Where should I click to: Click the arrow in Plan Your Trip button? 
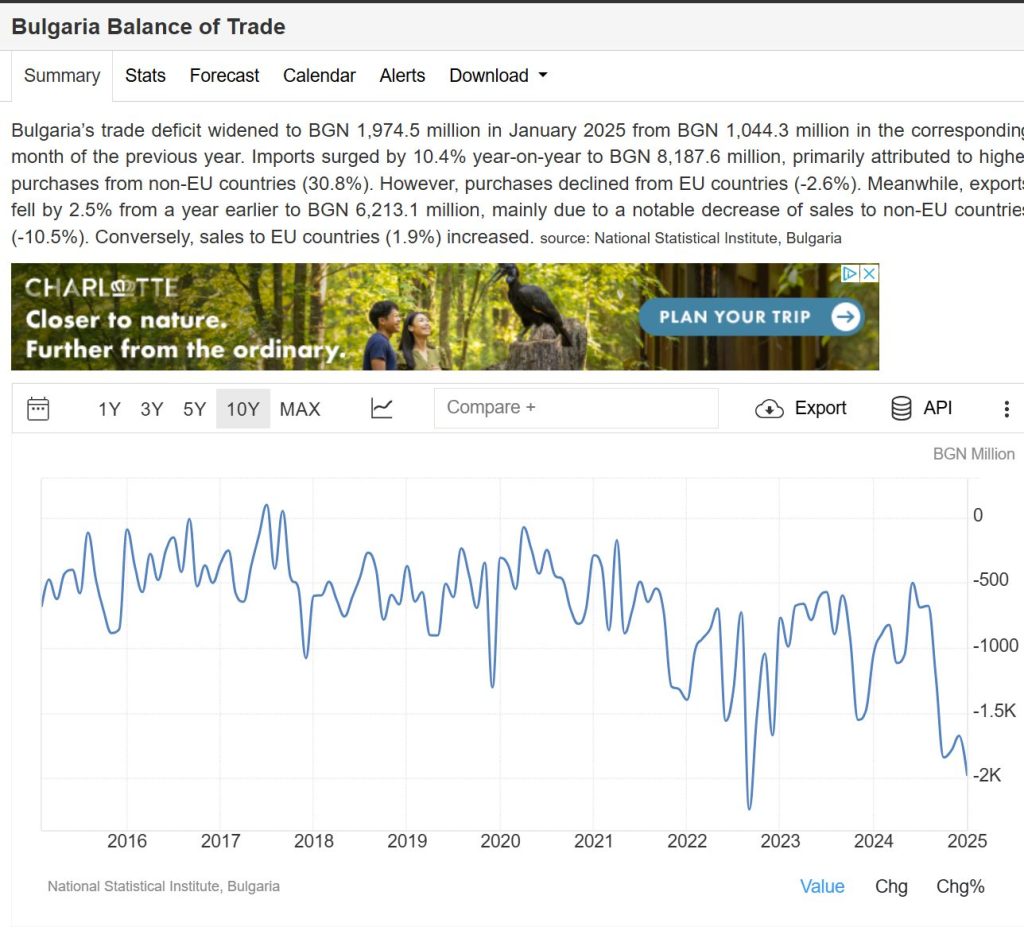[x=845, y=317]
